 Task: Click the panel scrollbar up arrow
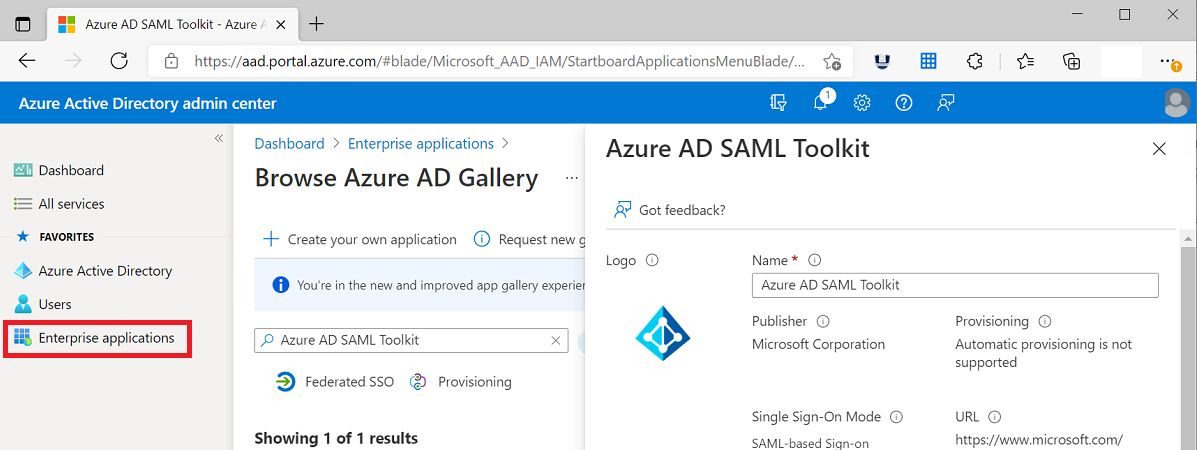point(1189,239)
